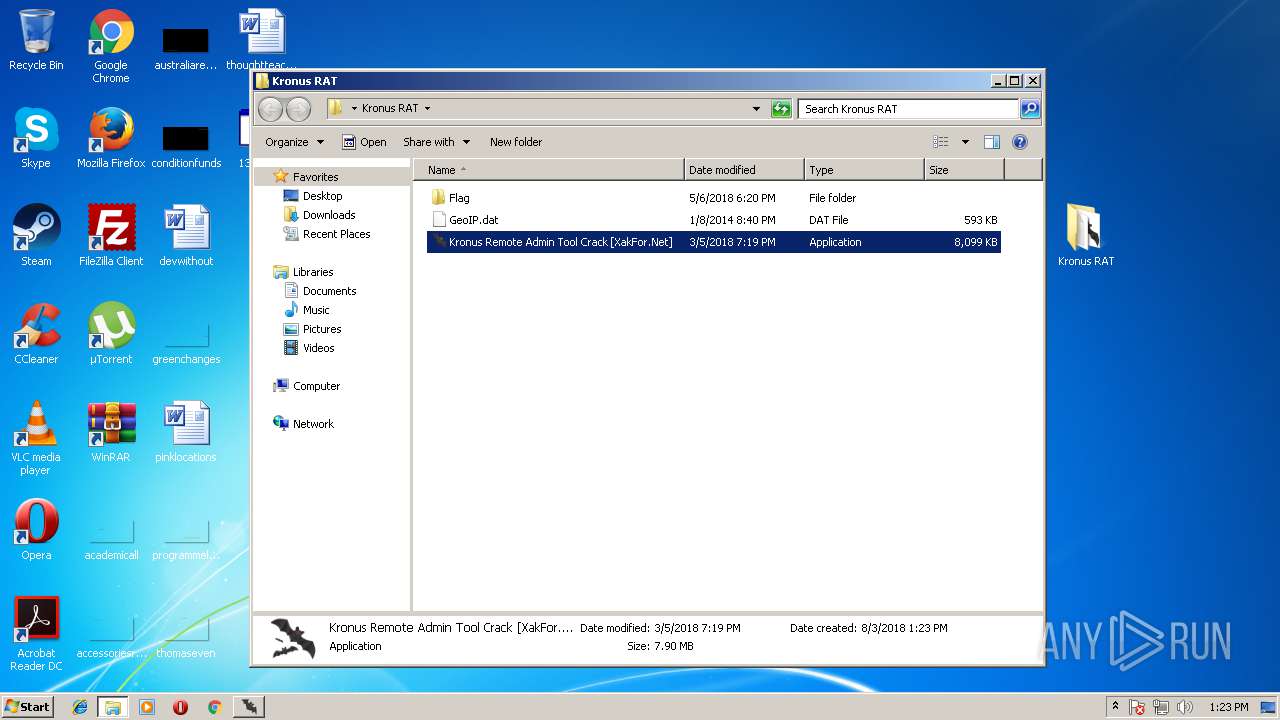Select the Kronus RAT folder on desktop
The image size is (1280, 720).
[x=1085, y=236]
